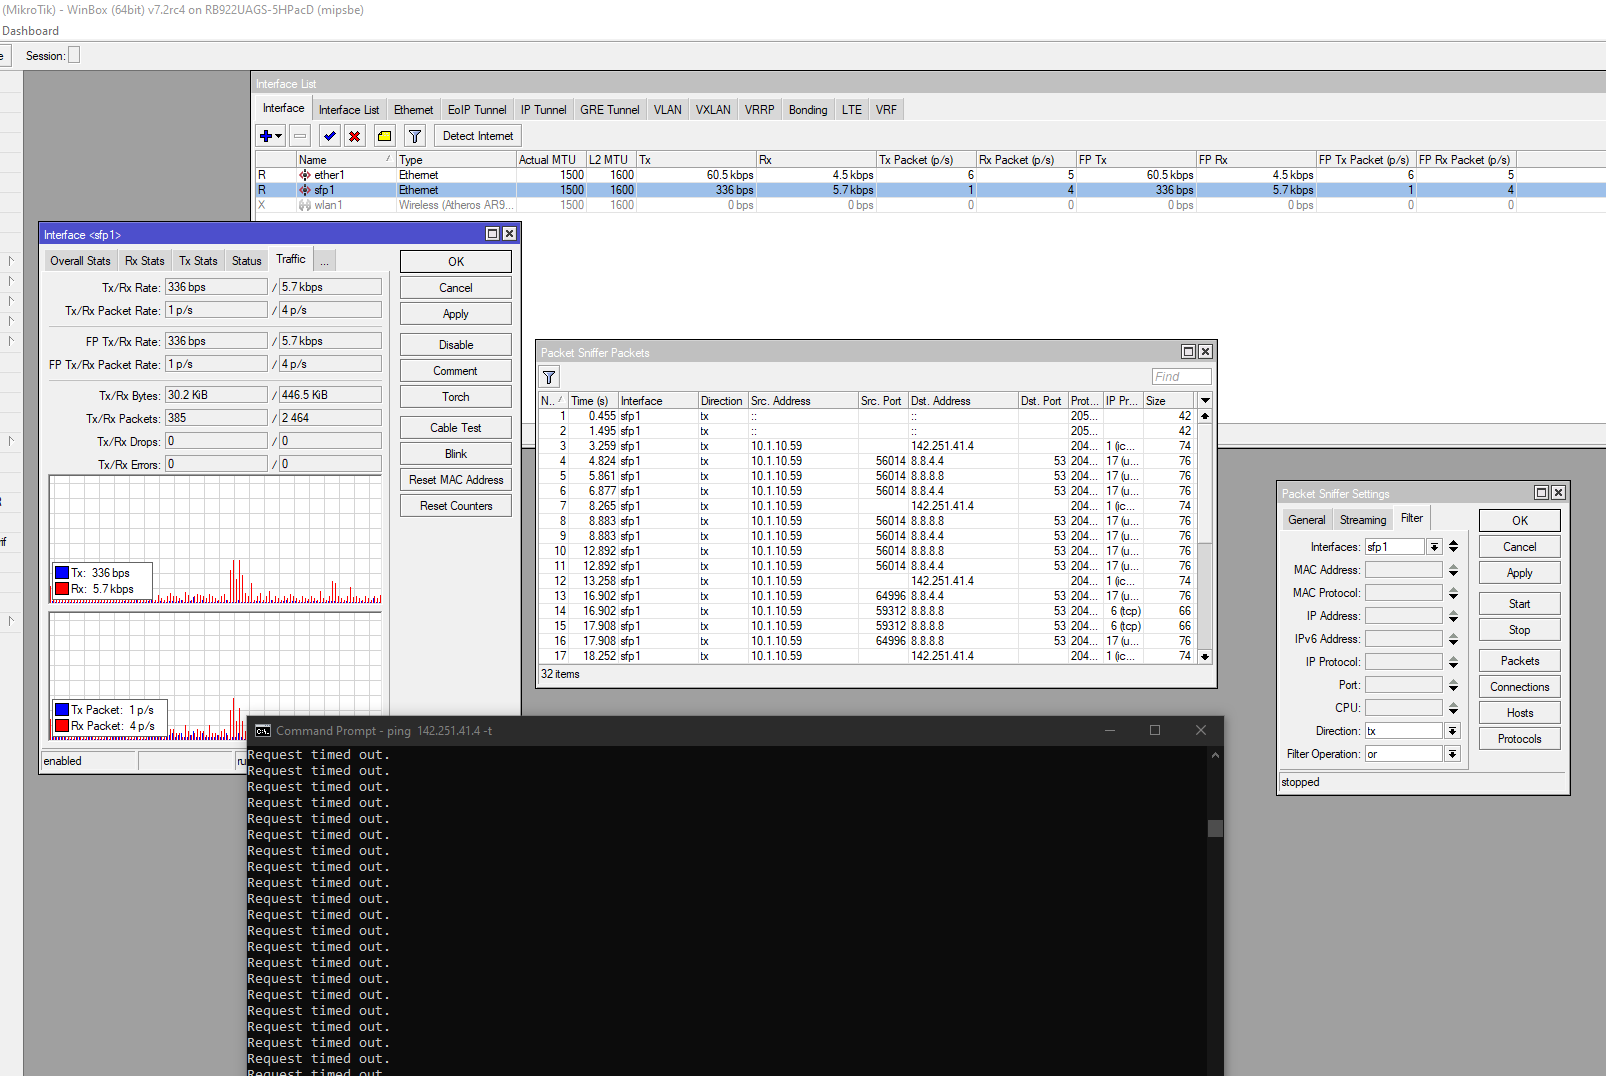Click the red Rx color swatch in rate graph legend
The width and height of the screenshot is (1606, 1076).
tap(62, 589)
